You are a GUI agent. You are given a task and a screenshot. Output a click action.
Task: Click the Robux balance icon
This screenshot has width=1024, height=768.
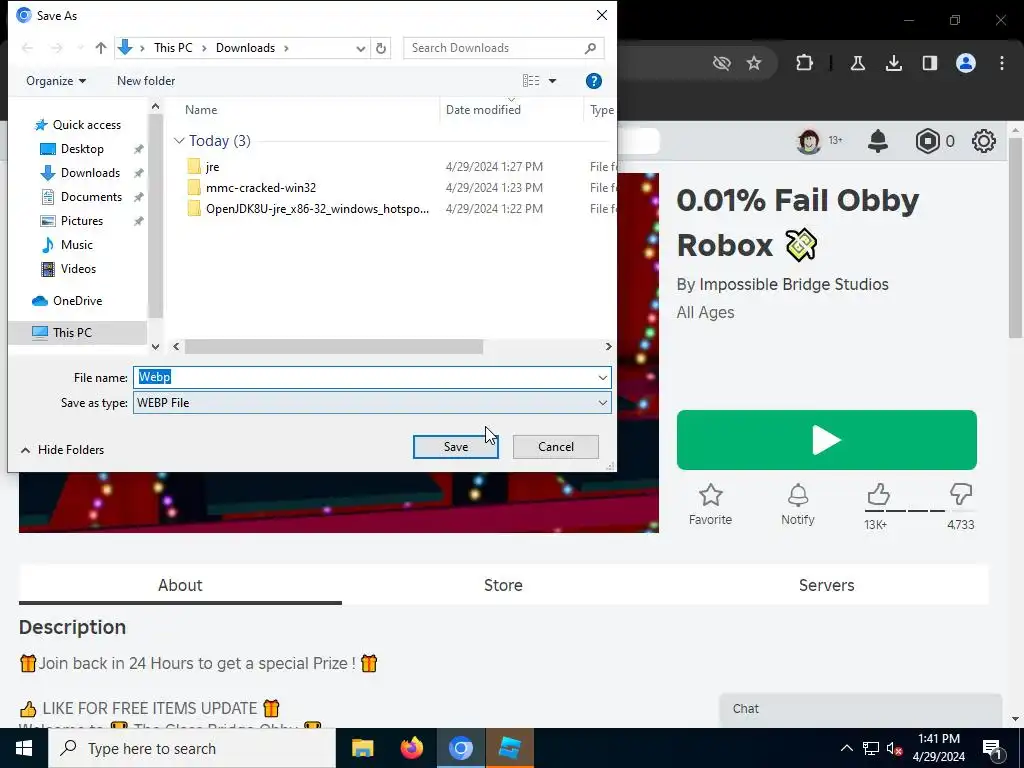[x=928, y=141]
